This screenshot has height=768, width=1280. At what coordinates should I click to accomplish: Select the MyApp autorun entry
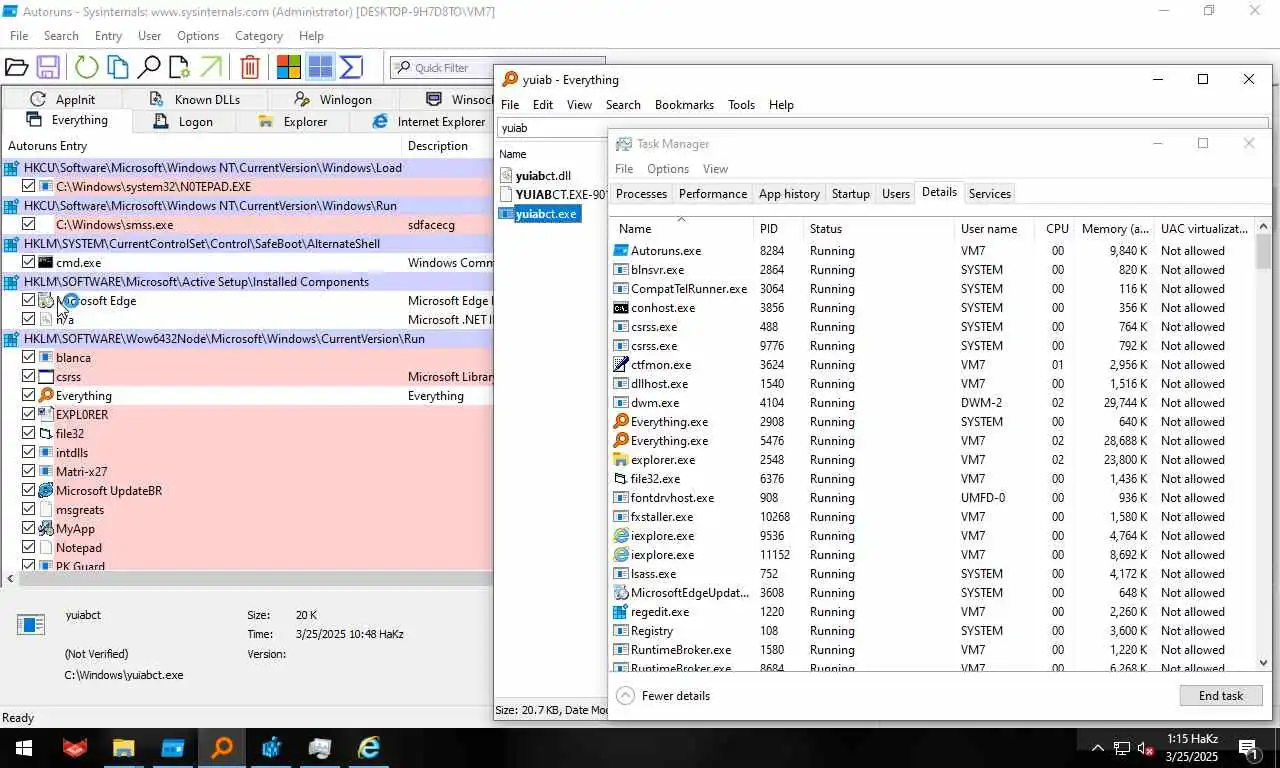coord(247,528)
